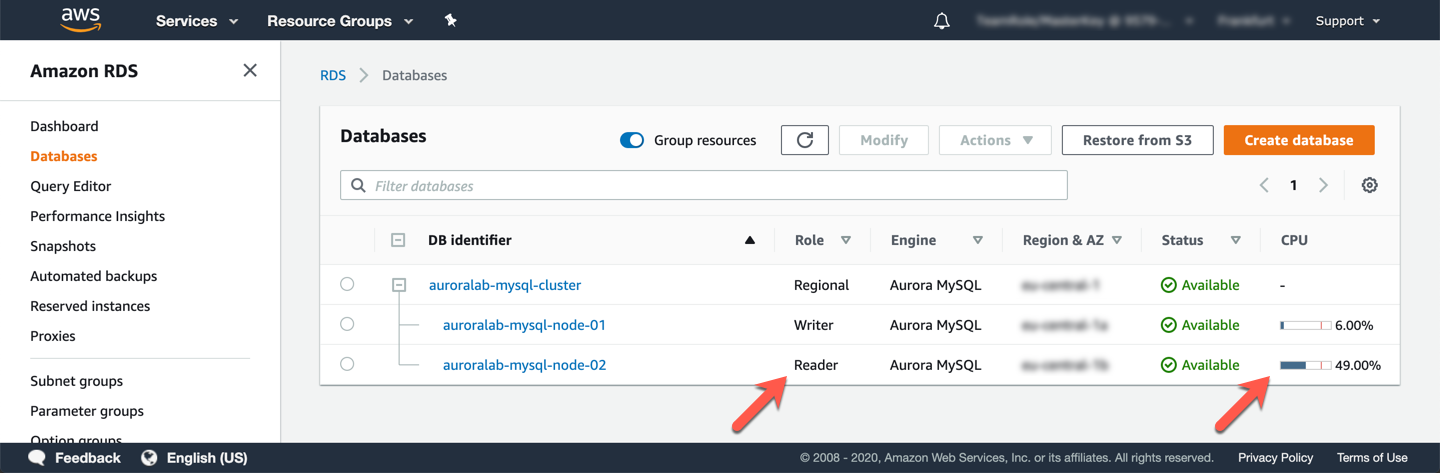Click the pin shortcut icon in top bar
This screenshot has height=473, width=1440.
click(x=451, y=20)
